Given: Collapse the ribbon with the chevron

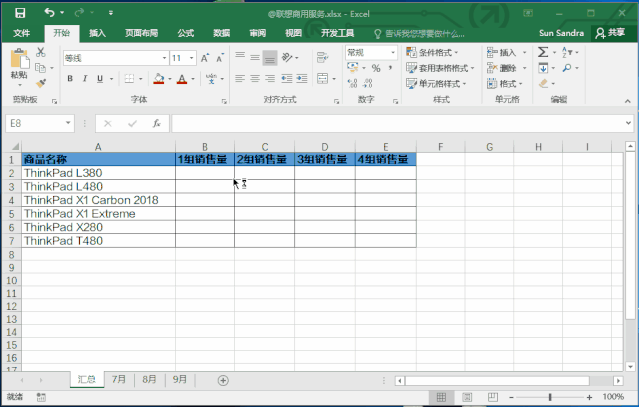Looking at the screenshot, I should [x=628, y=101].
